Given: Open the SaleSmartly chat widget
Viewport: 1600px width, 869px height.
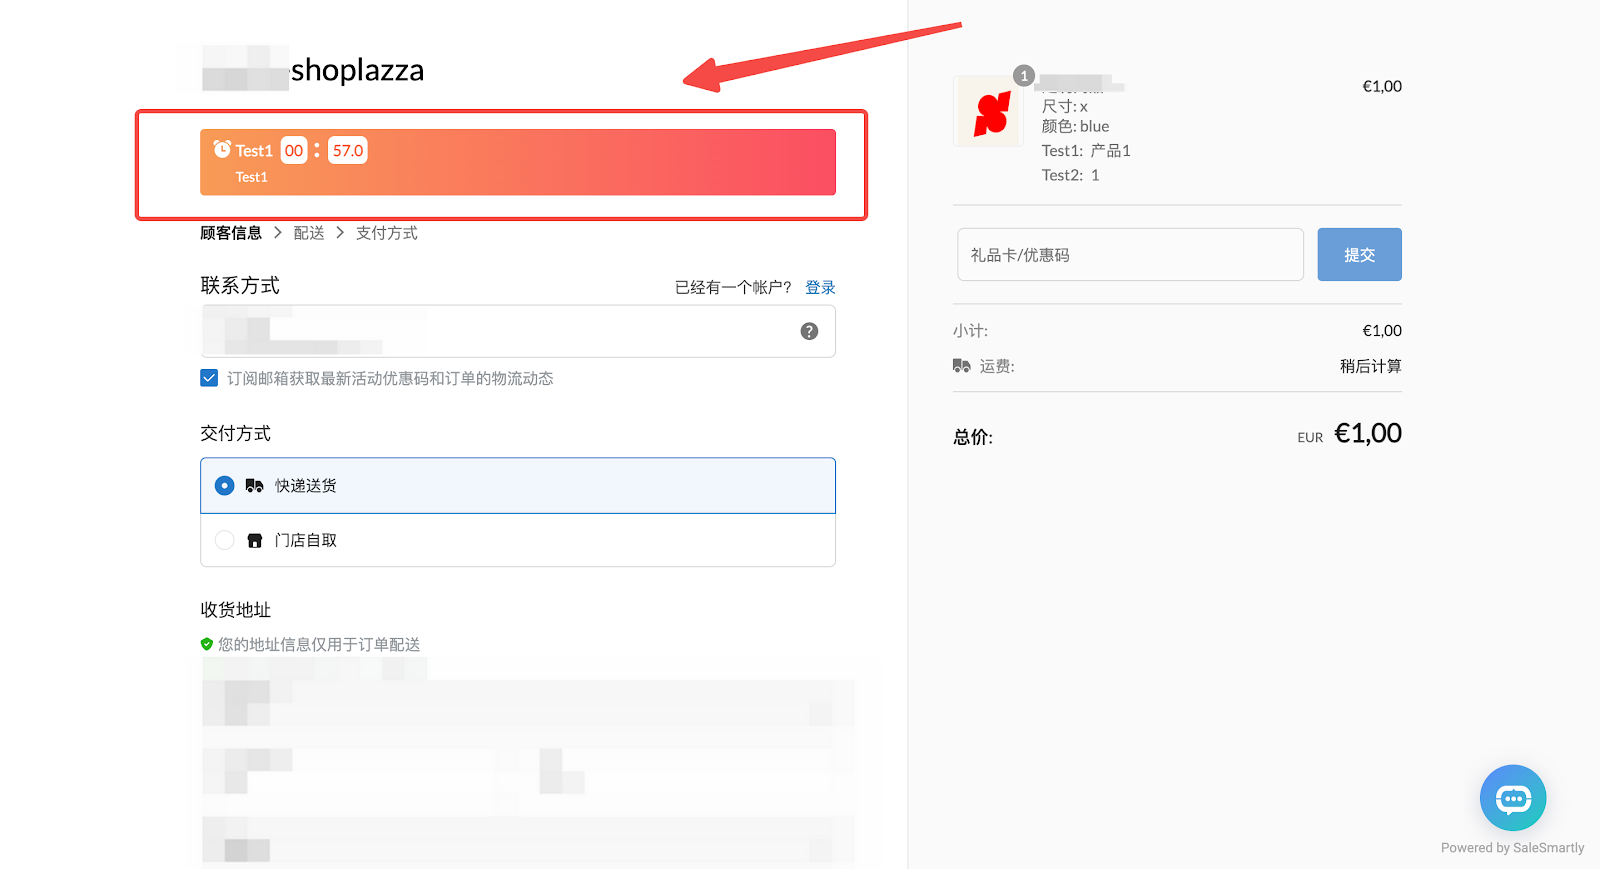Looking at the screenshot, I should tap(1512, 798).
